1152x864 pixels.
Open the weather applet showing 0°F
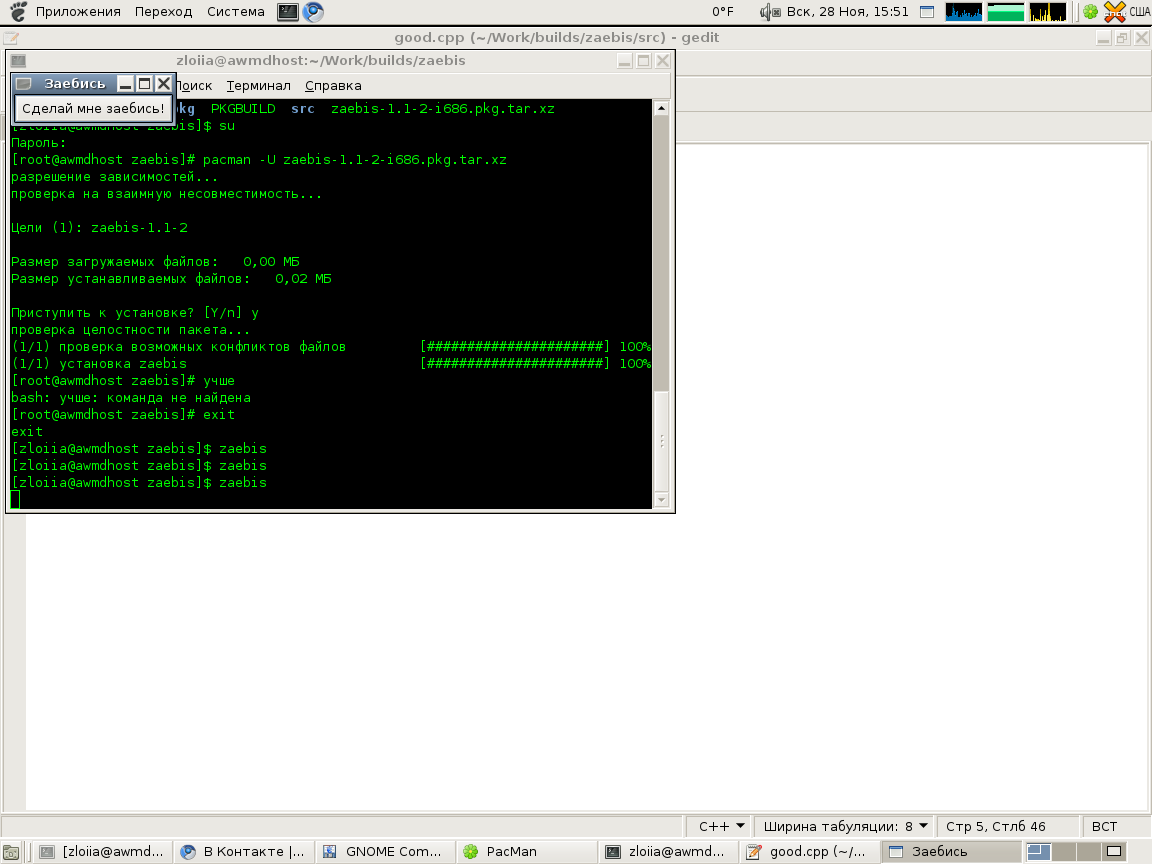722,12
